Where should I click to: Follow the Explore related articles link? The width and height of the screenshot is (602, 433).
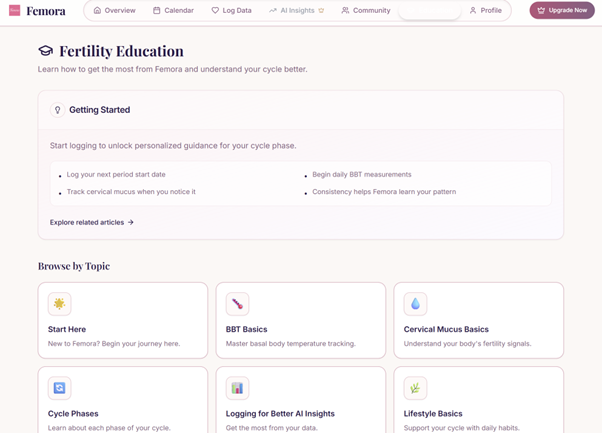pos(91,222)
